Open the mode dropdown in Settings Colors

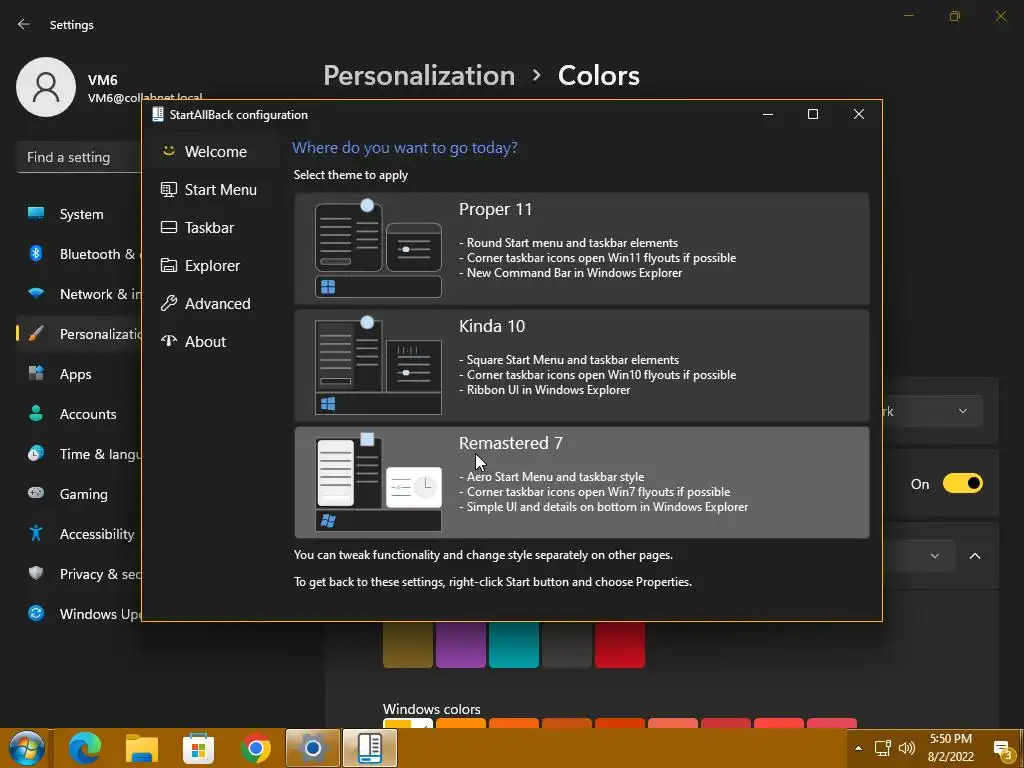[933, 411]
